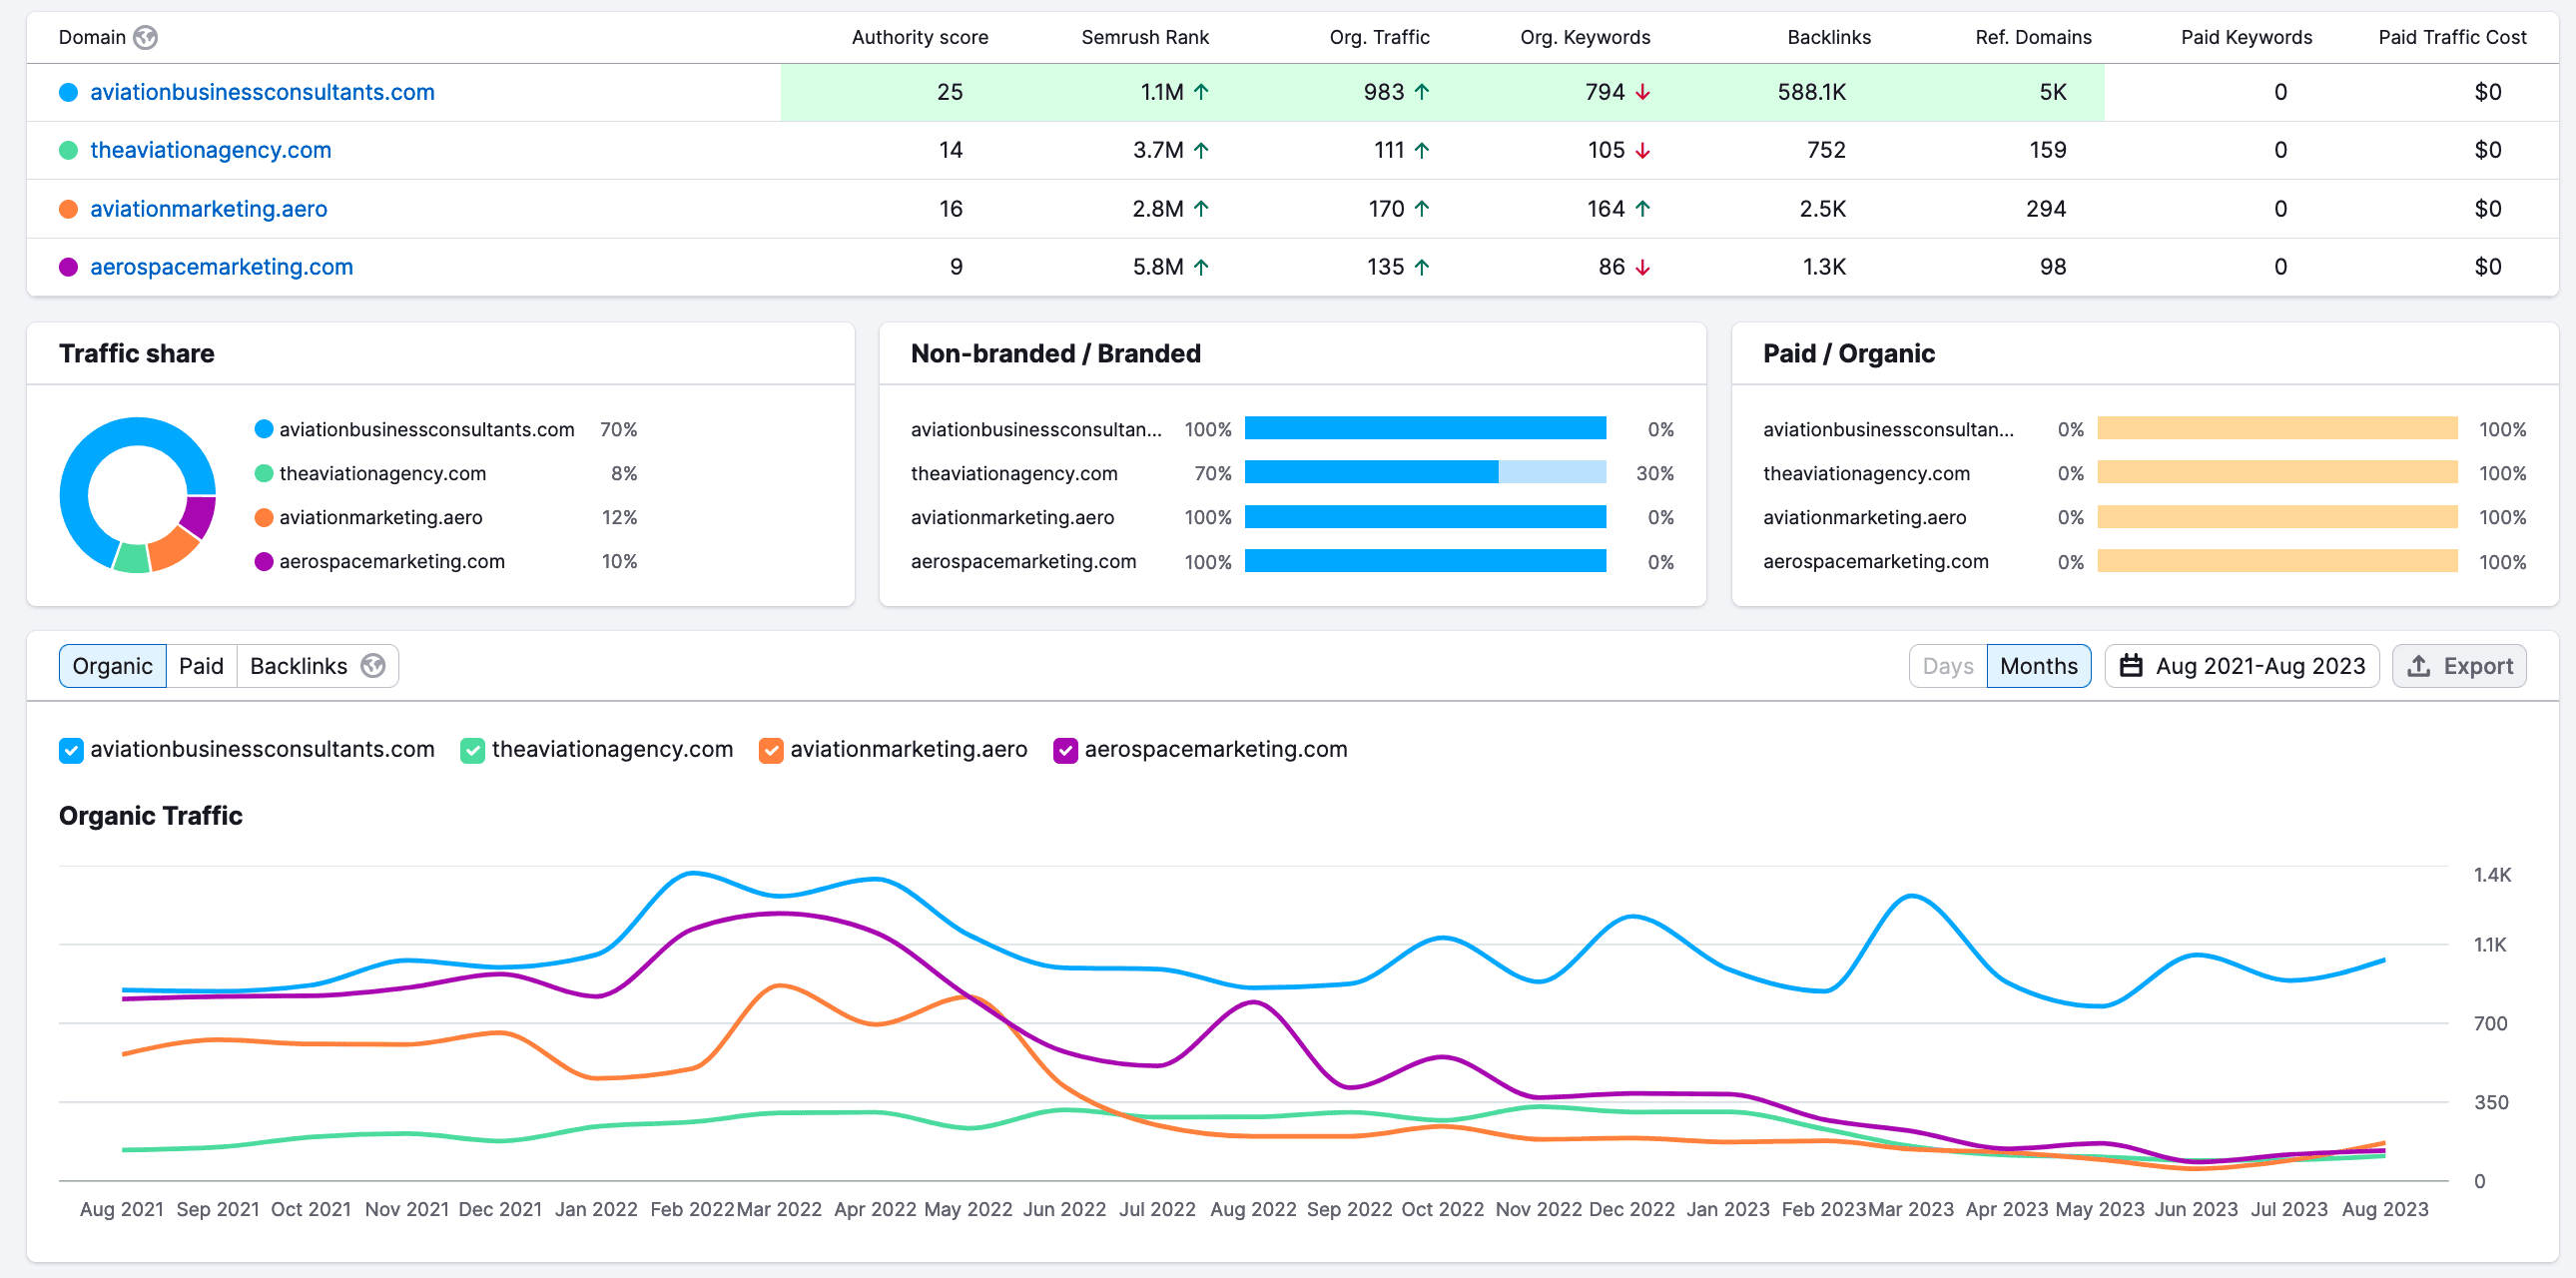Select the Organic tab
This screenshot has height=1278, width=2576.
pos(113,666)
